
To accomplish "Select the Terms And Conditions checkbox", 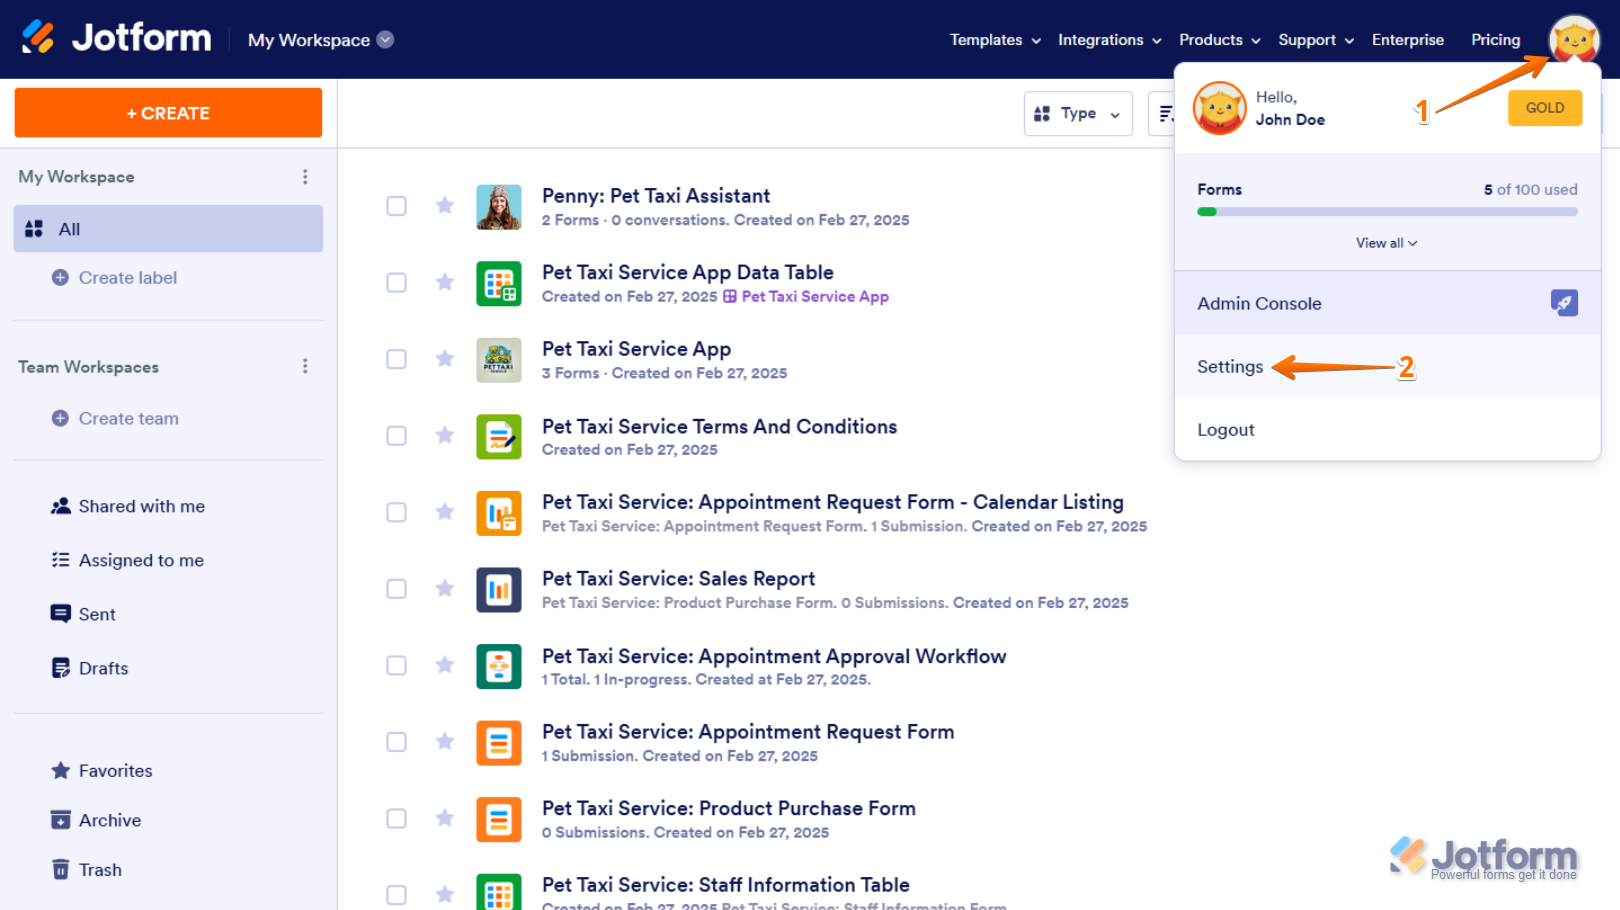I will (x=397, y=435).
